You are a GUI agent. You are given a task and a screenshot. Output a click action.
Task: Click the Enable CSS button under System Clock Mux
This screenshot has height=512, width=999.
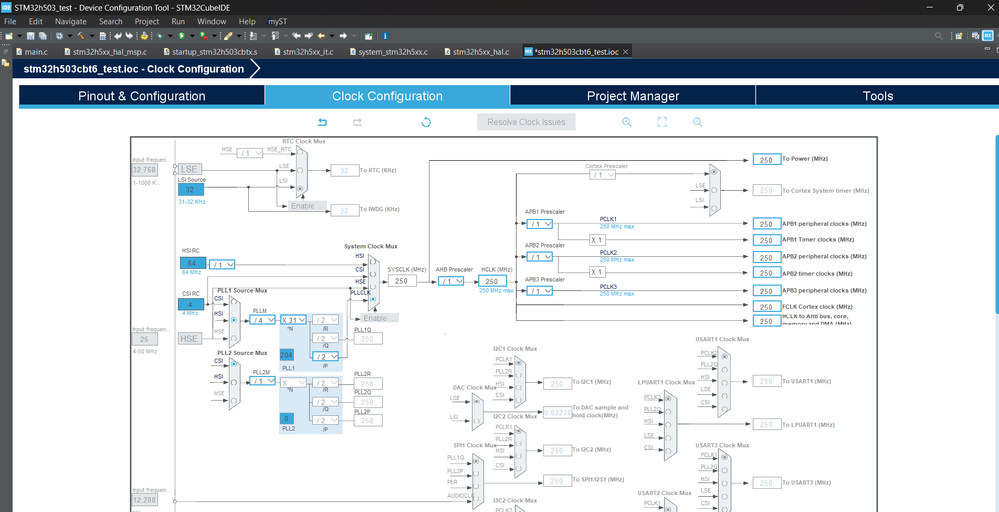point(380,318)
